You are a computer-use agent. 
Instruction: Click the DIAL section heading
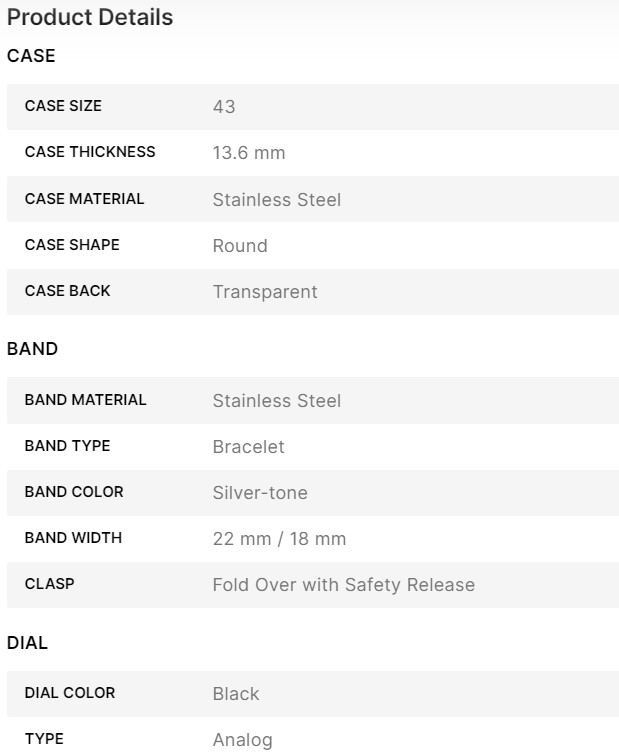coord(28,643)
